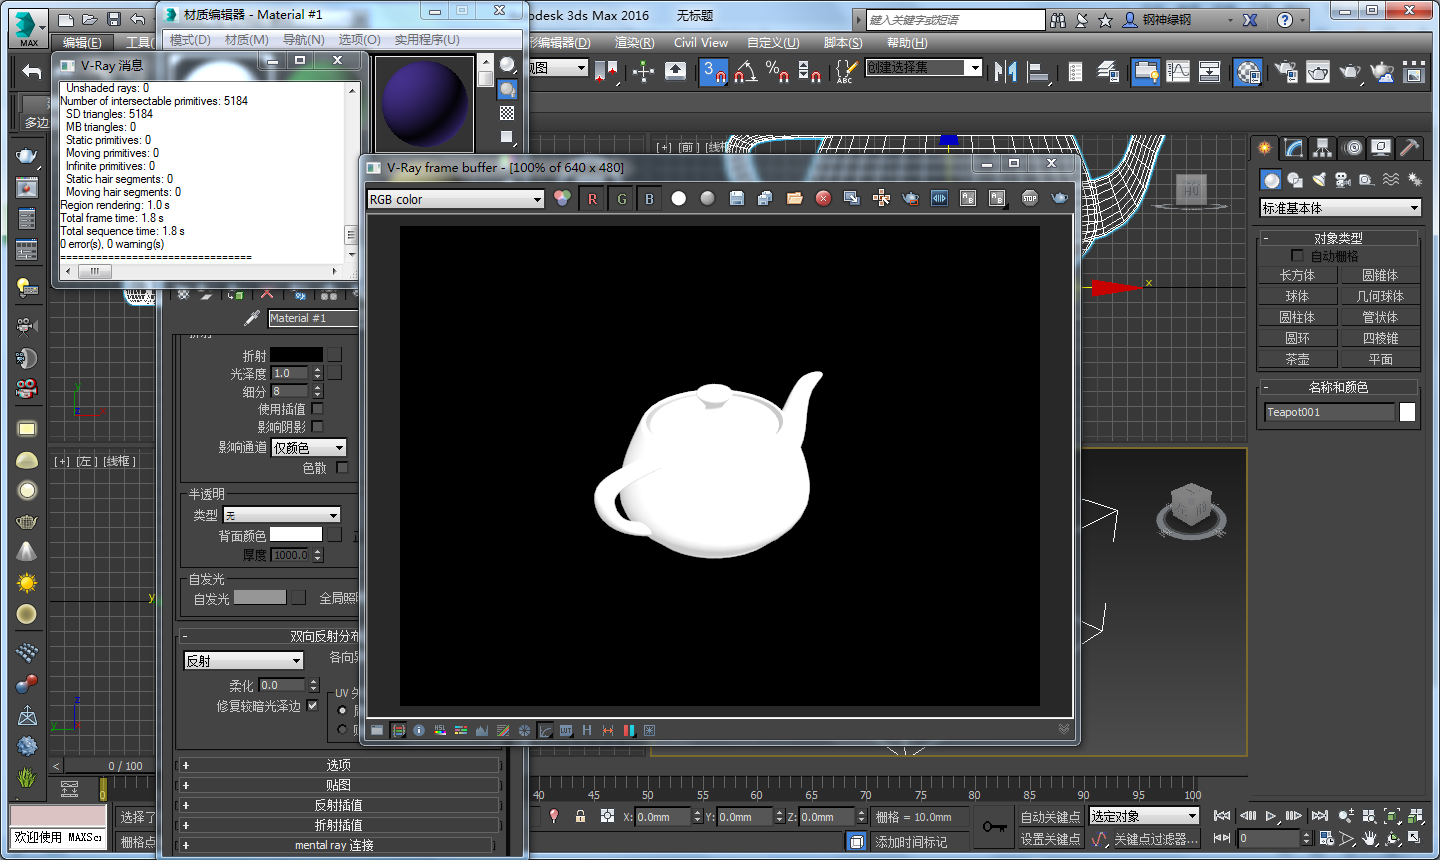The height and width of the screenshot is (860, 1440).
Task: Click the 茶壶 object type button
Action: pyautogui.click(x=1297, y=359)
